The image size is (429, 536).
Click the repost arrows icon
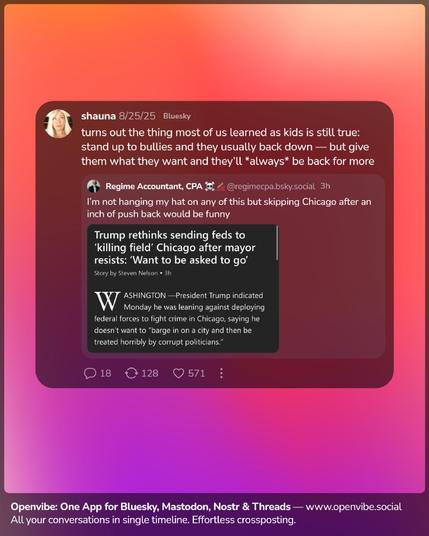coord(131,373)
